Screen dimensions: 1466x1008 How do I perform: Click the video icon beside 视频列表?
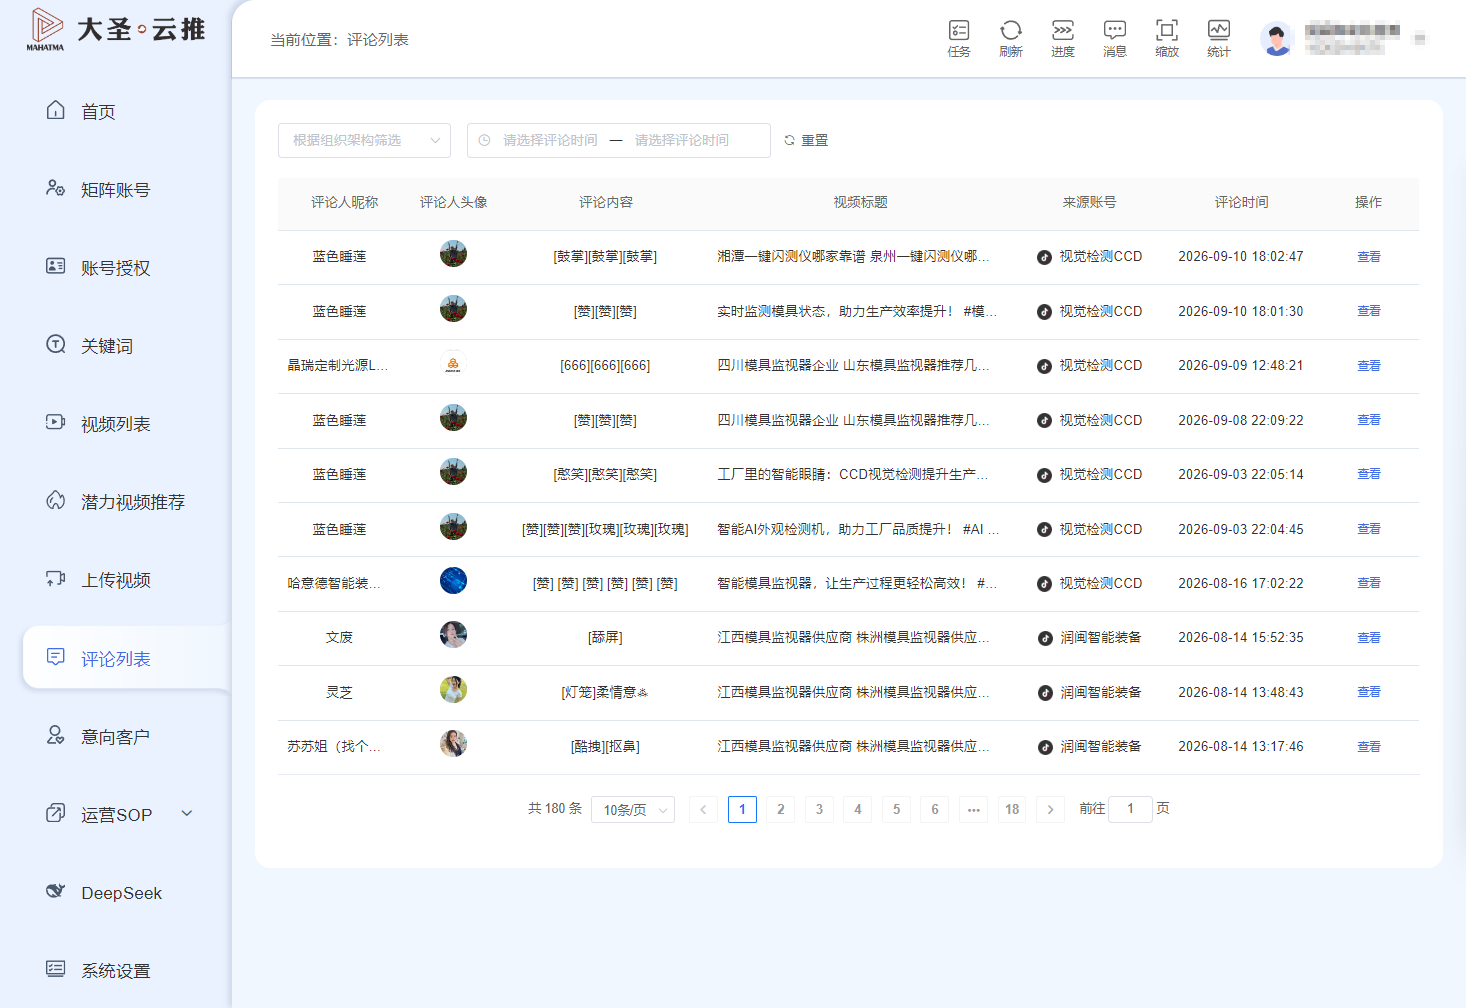[56, 422]
